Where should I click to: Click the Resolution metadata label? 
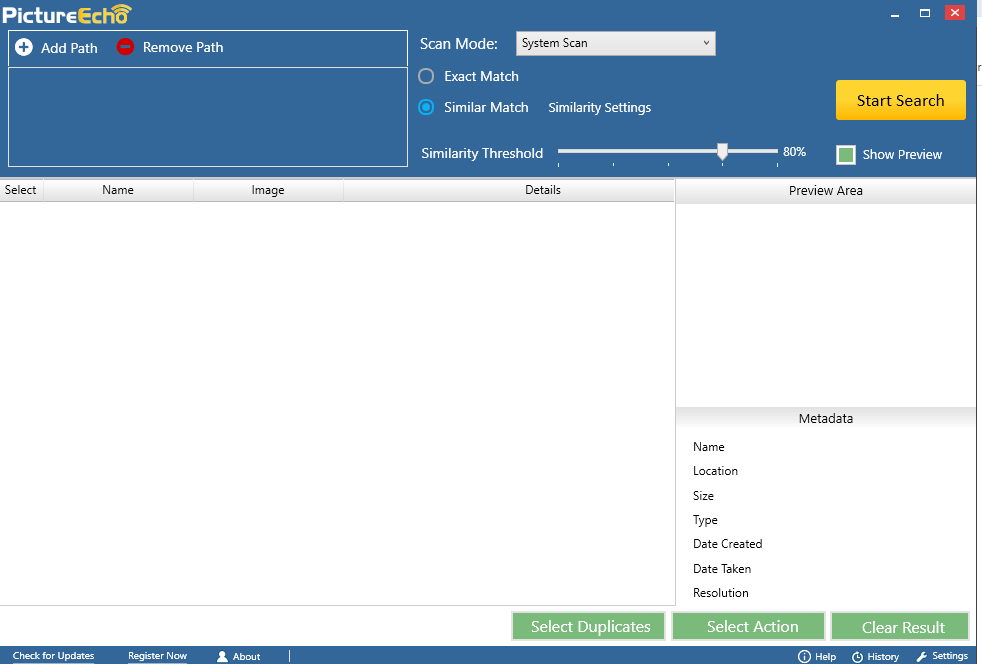pyautogui.click(x=720, y=593)
